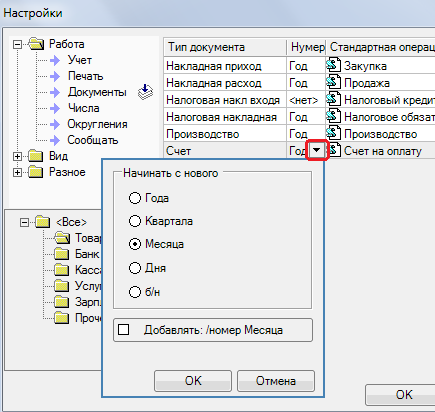Expand the Вид tree node
This screenshot has width=435, height=412.
pyautogui.click(x=17, y=156)
